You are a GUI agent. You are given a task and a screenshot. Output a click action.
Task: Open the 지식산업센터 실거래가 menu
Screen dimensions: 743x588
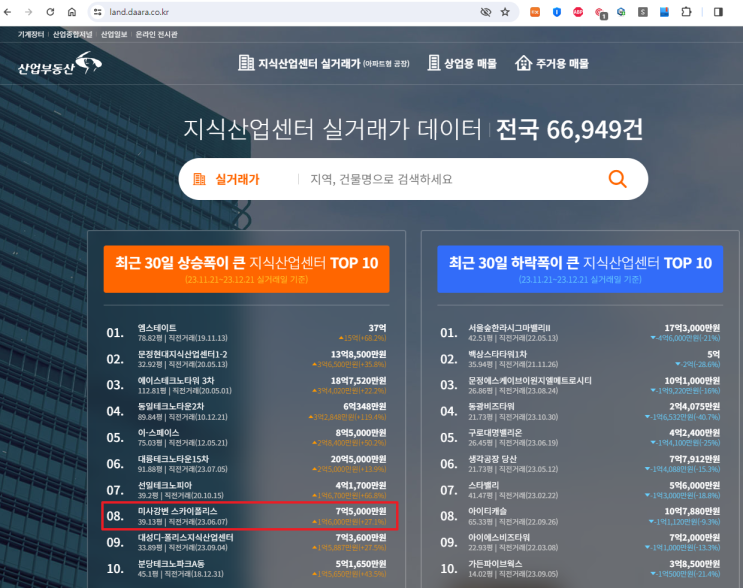(x=324, y=63)
